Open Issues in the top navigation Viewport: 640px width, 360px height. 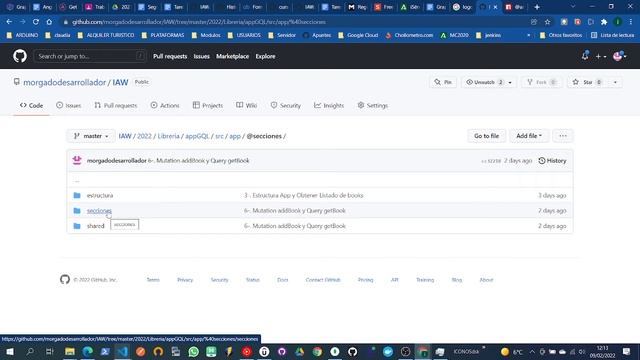pos(201,56)
